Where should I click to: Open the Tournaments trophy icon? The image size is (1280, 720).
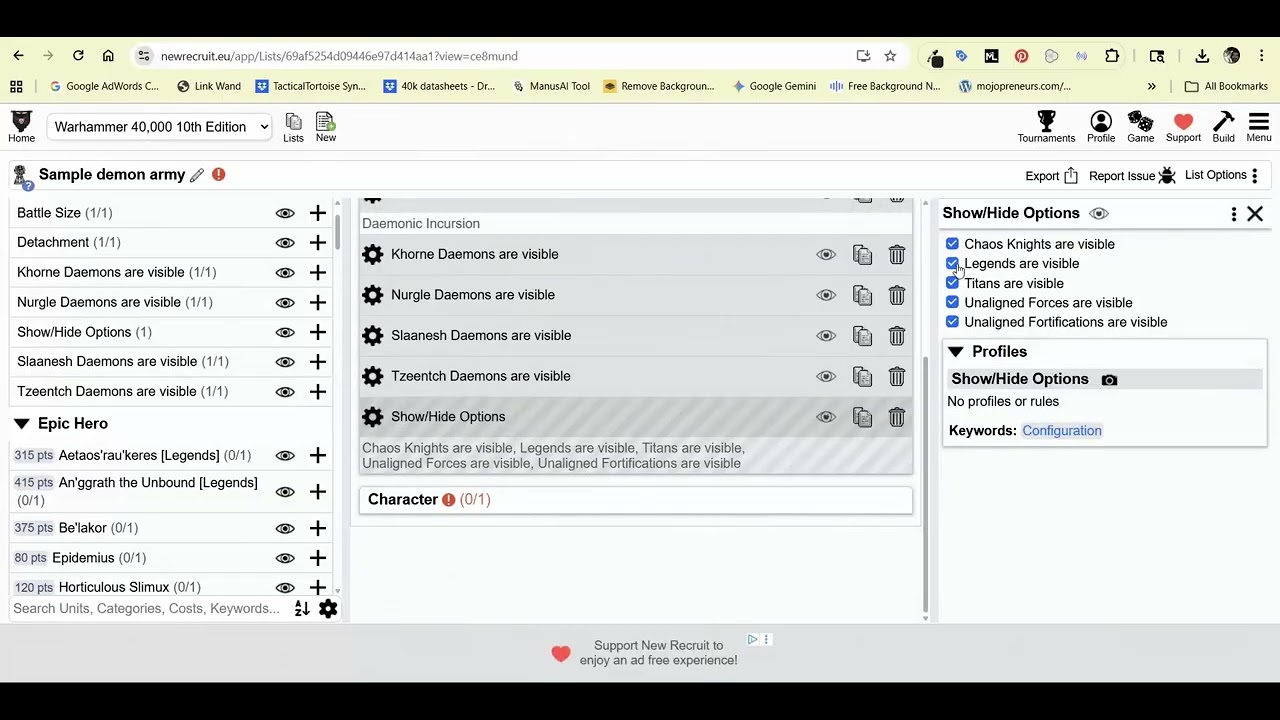[x=1046, y=127]
